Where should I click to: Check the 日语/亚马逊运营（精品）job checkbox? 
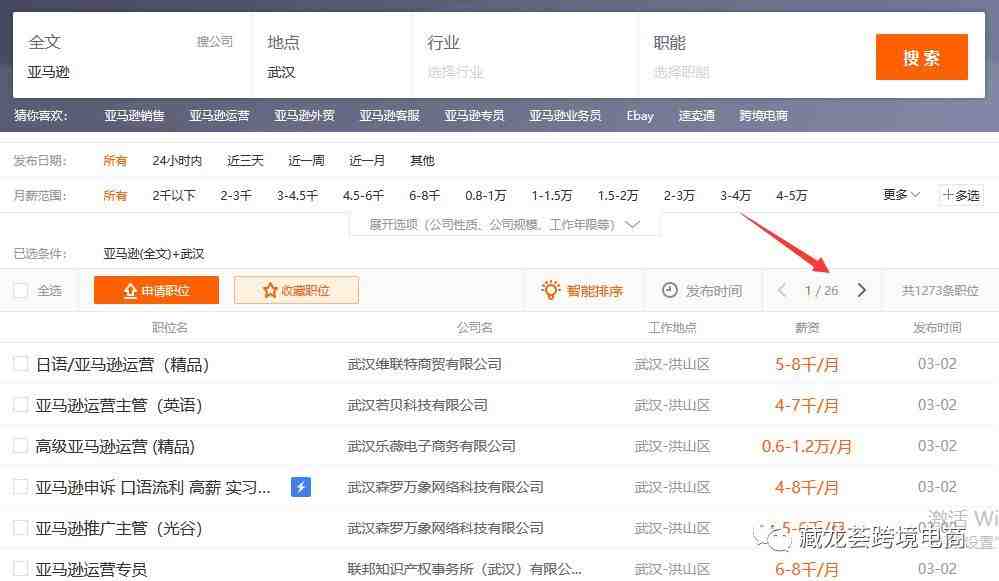(20, 364)
